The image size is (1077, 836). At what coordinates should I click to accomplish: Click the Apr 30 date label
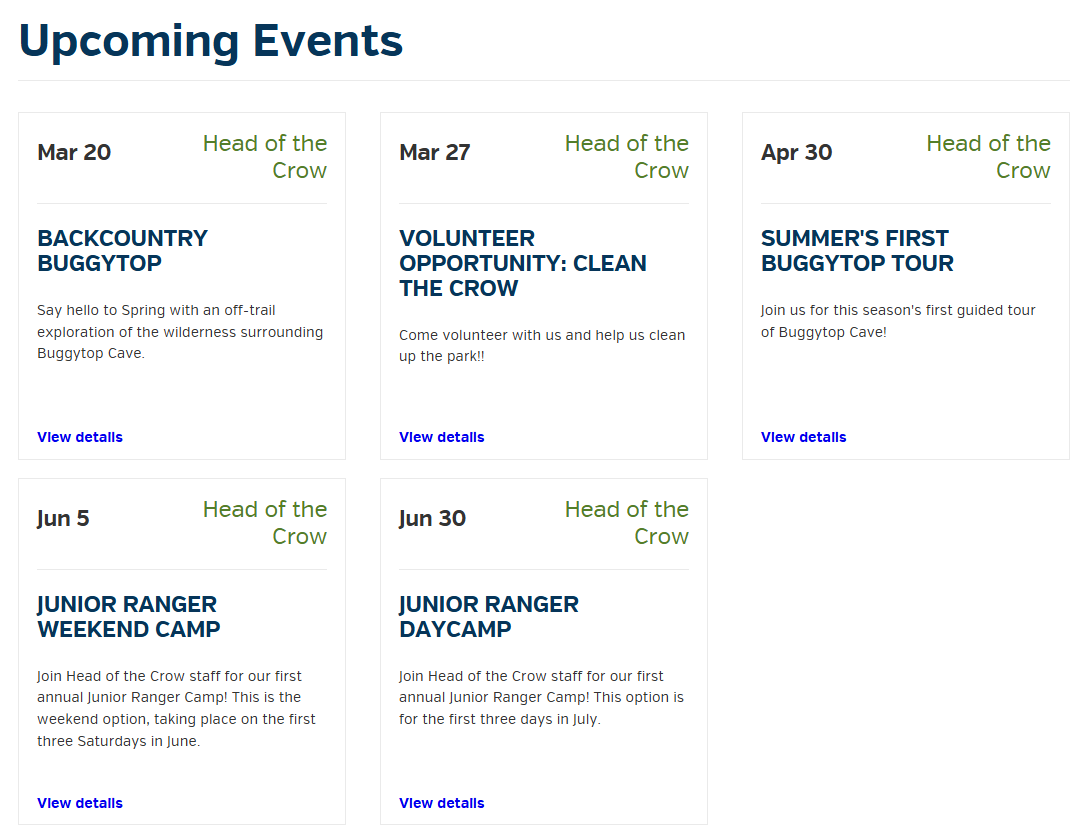(796, 152)
